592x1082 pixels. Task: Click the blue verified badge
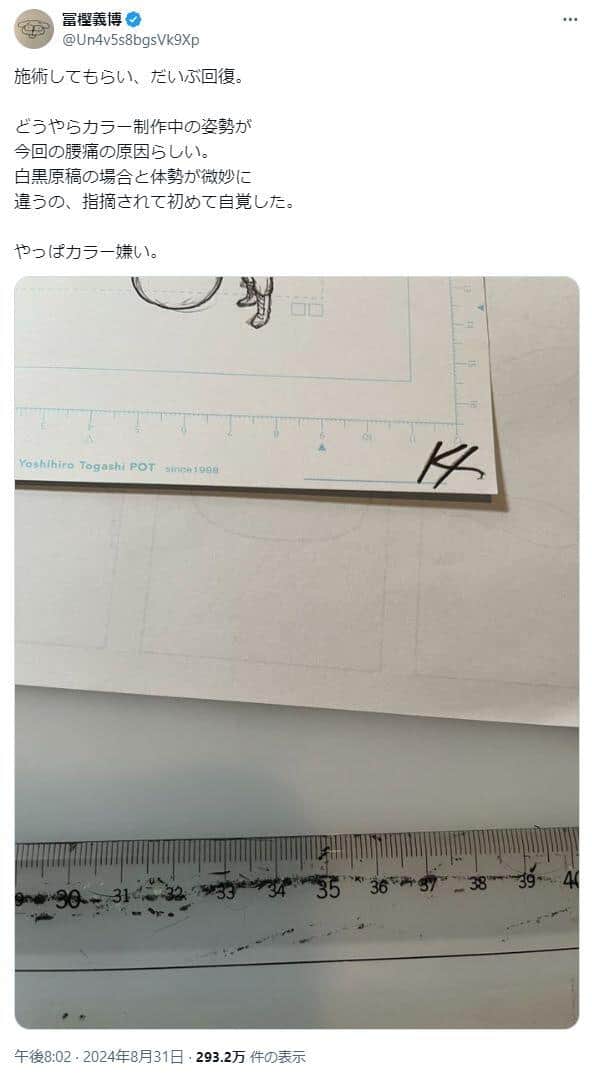(134, 20)
